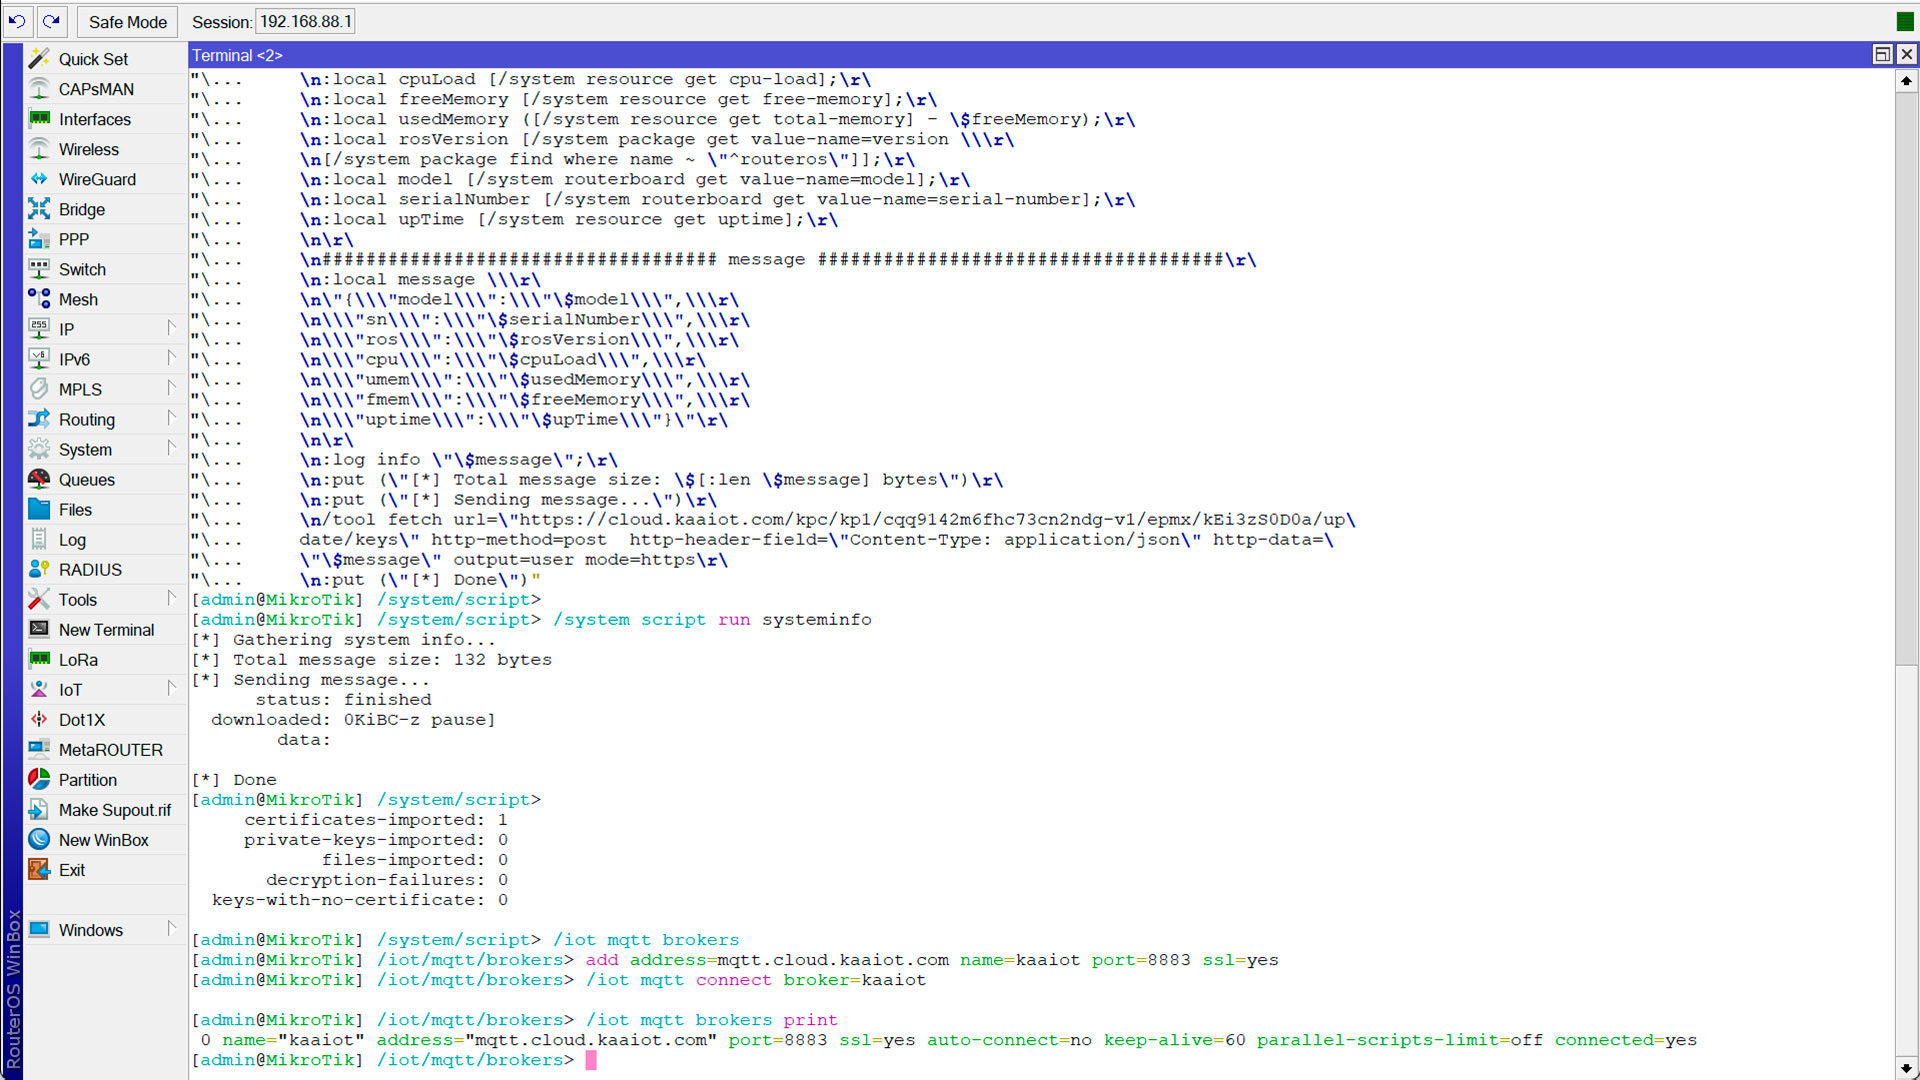Open the Queues icon
1920x1080 pixels.
tap(39, 479)
